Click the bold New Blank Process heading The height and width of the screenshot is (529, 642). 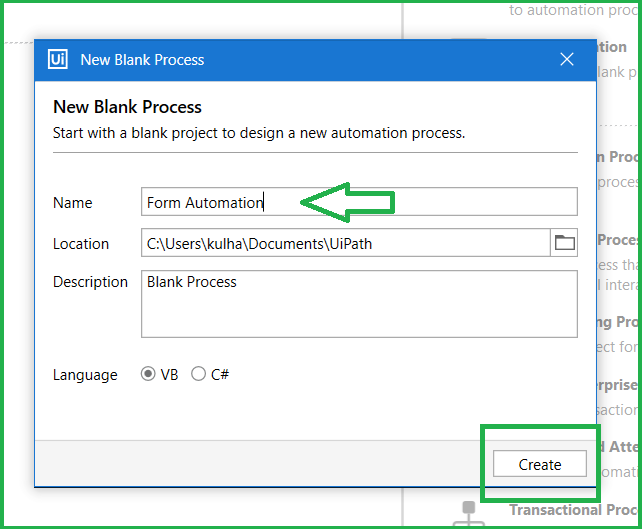pyautogui.click(x=127, y=107)
